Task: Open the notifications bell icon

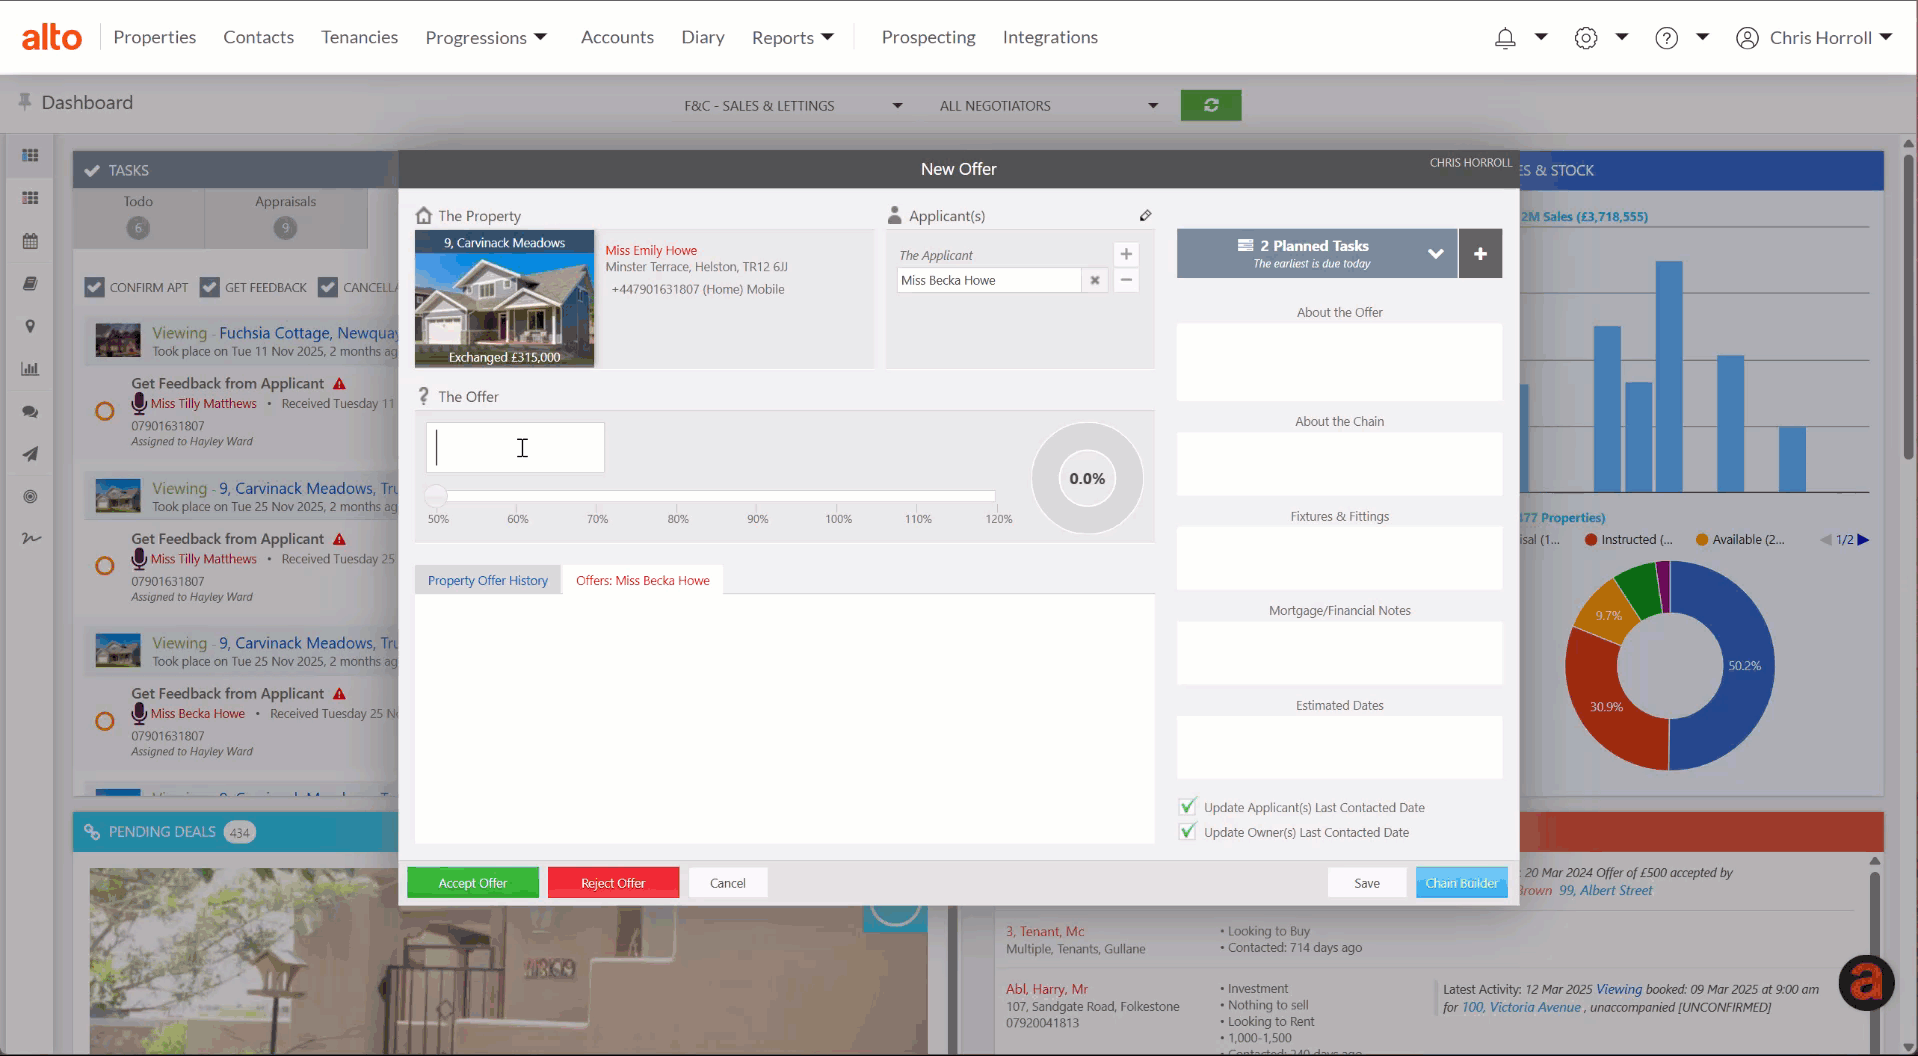Action: [x=1505, y=38]
